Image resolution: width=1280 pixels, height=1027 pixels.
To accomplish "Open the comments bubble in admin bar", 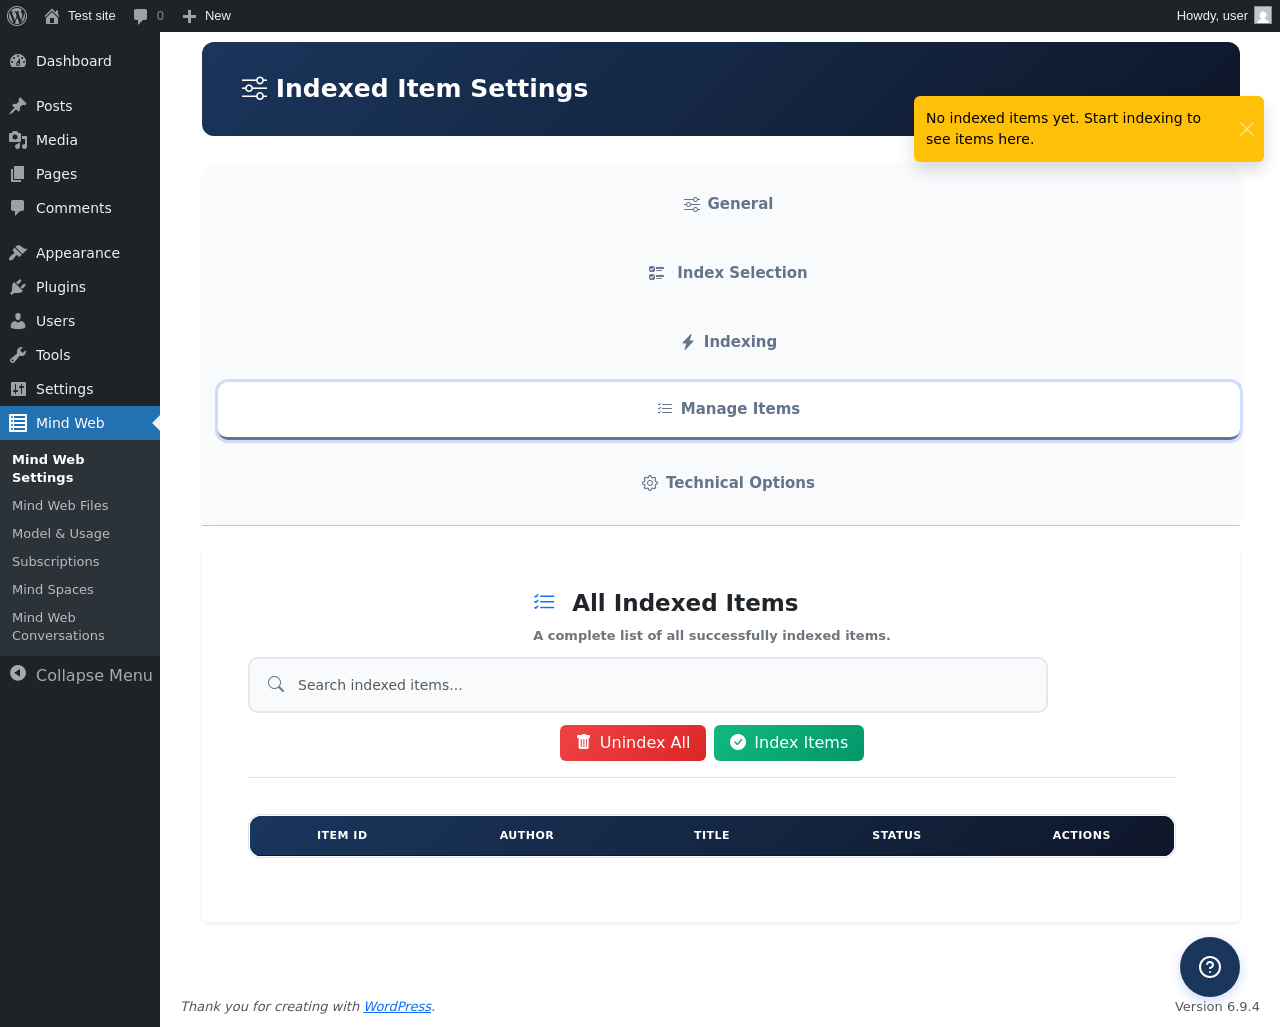I will [x=148, y=16].
